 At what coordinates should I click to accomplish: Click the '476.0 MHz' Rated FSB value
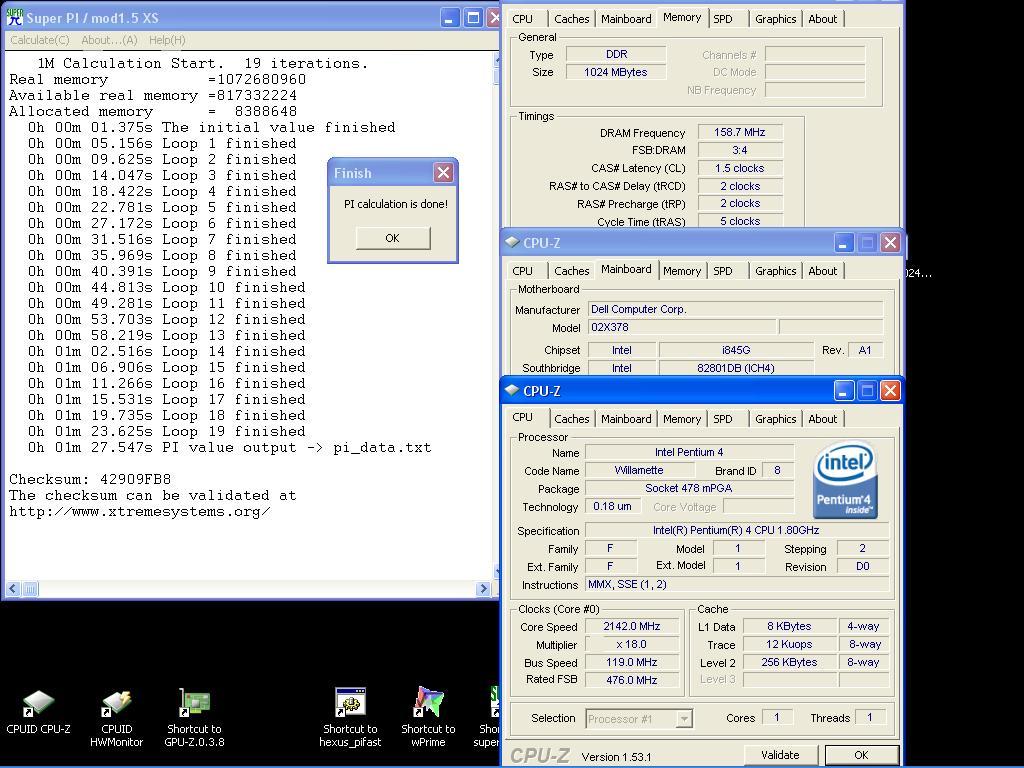(632, 680)
